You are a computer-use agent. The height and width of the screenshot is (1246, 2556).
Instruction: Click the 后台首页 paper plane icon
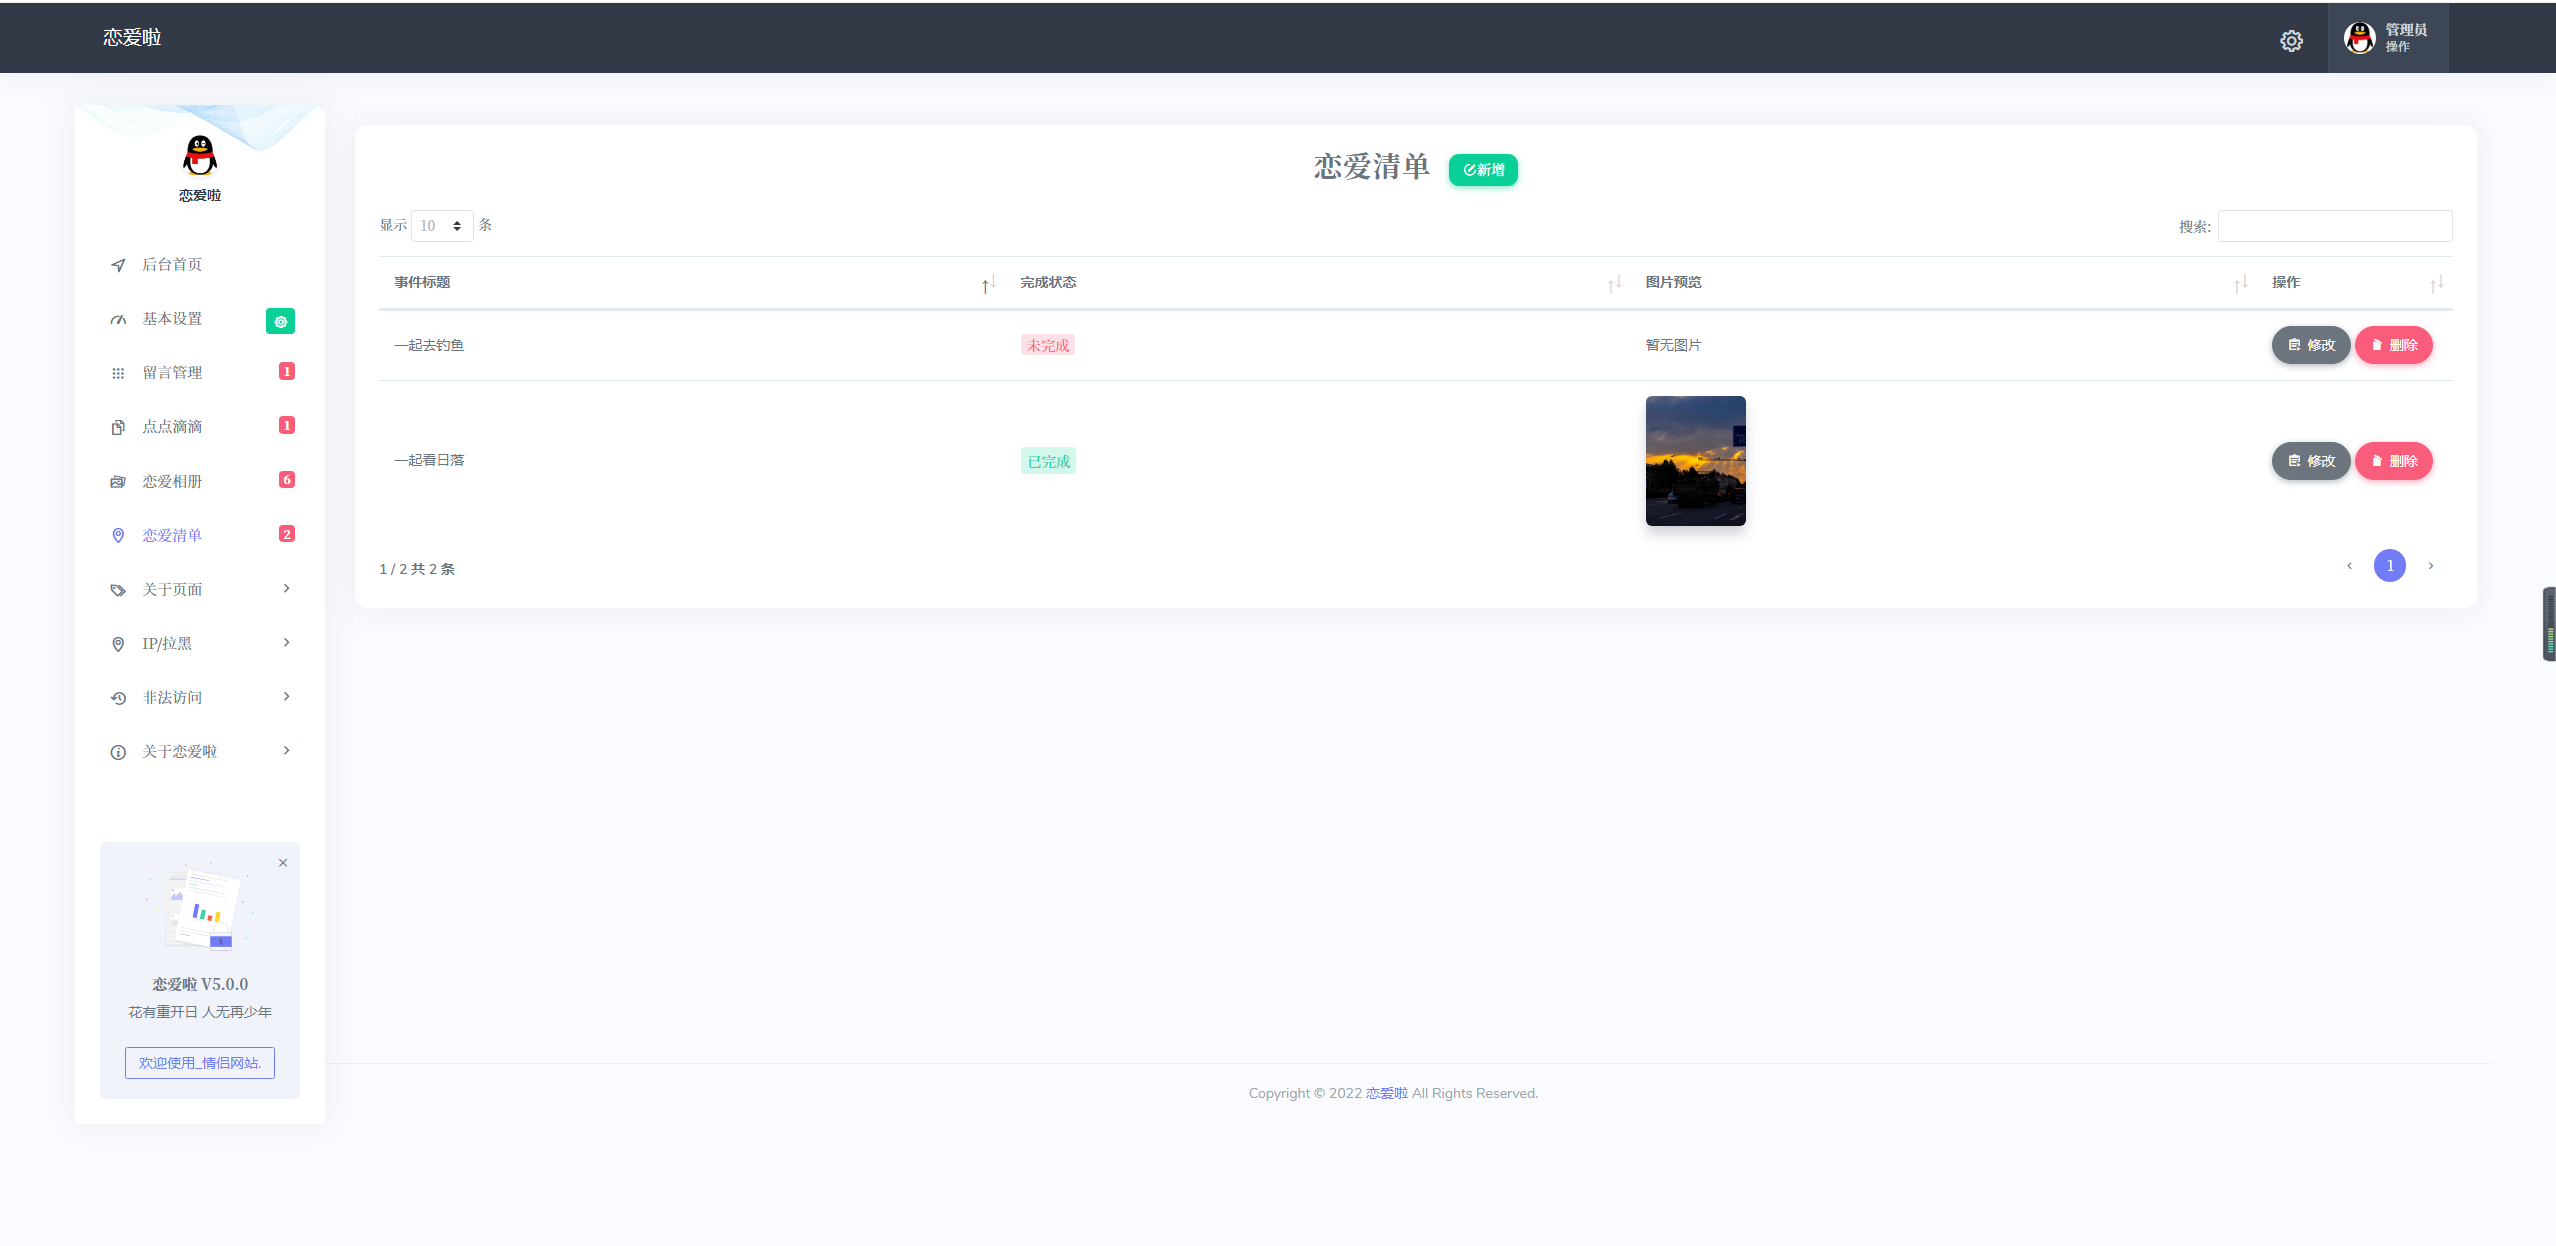pyautogui.click(x=118, y=265)
